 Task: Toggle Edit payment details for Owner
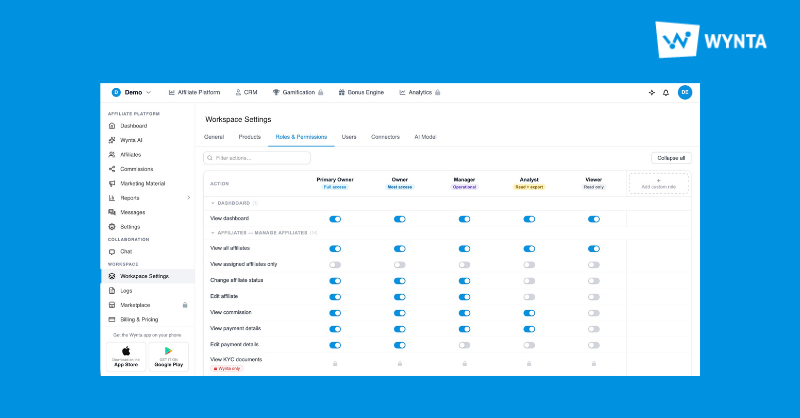tap(399, 345)
